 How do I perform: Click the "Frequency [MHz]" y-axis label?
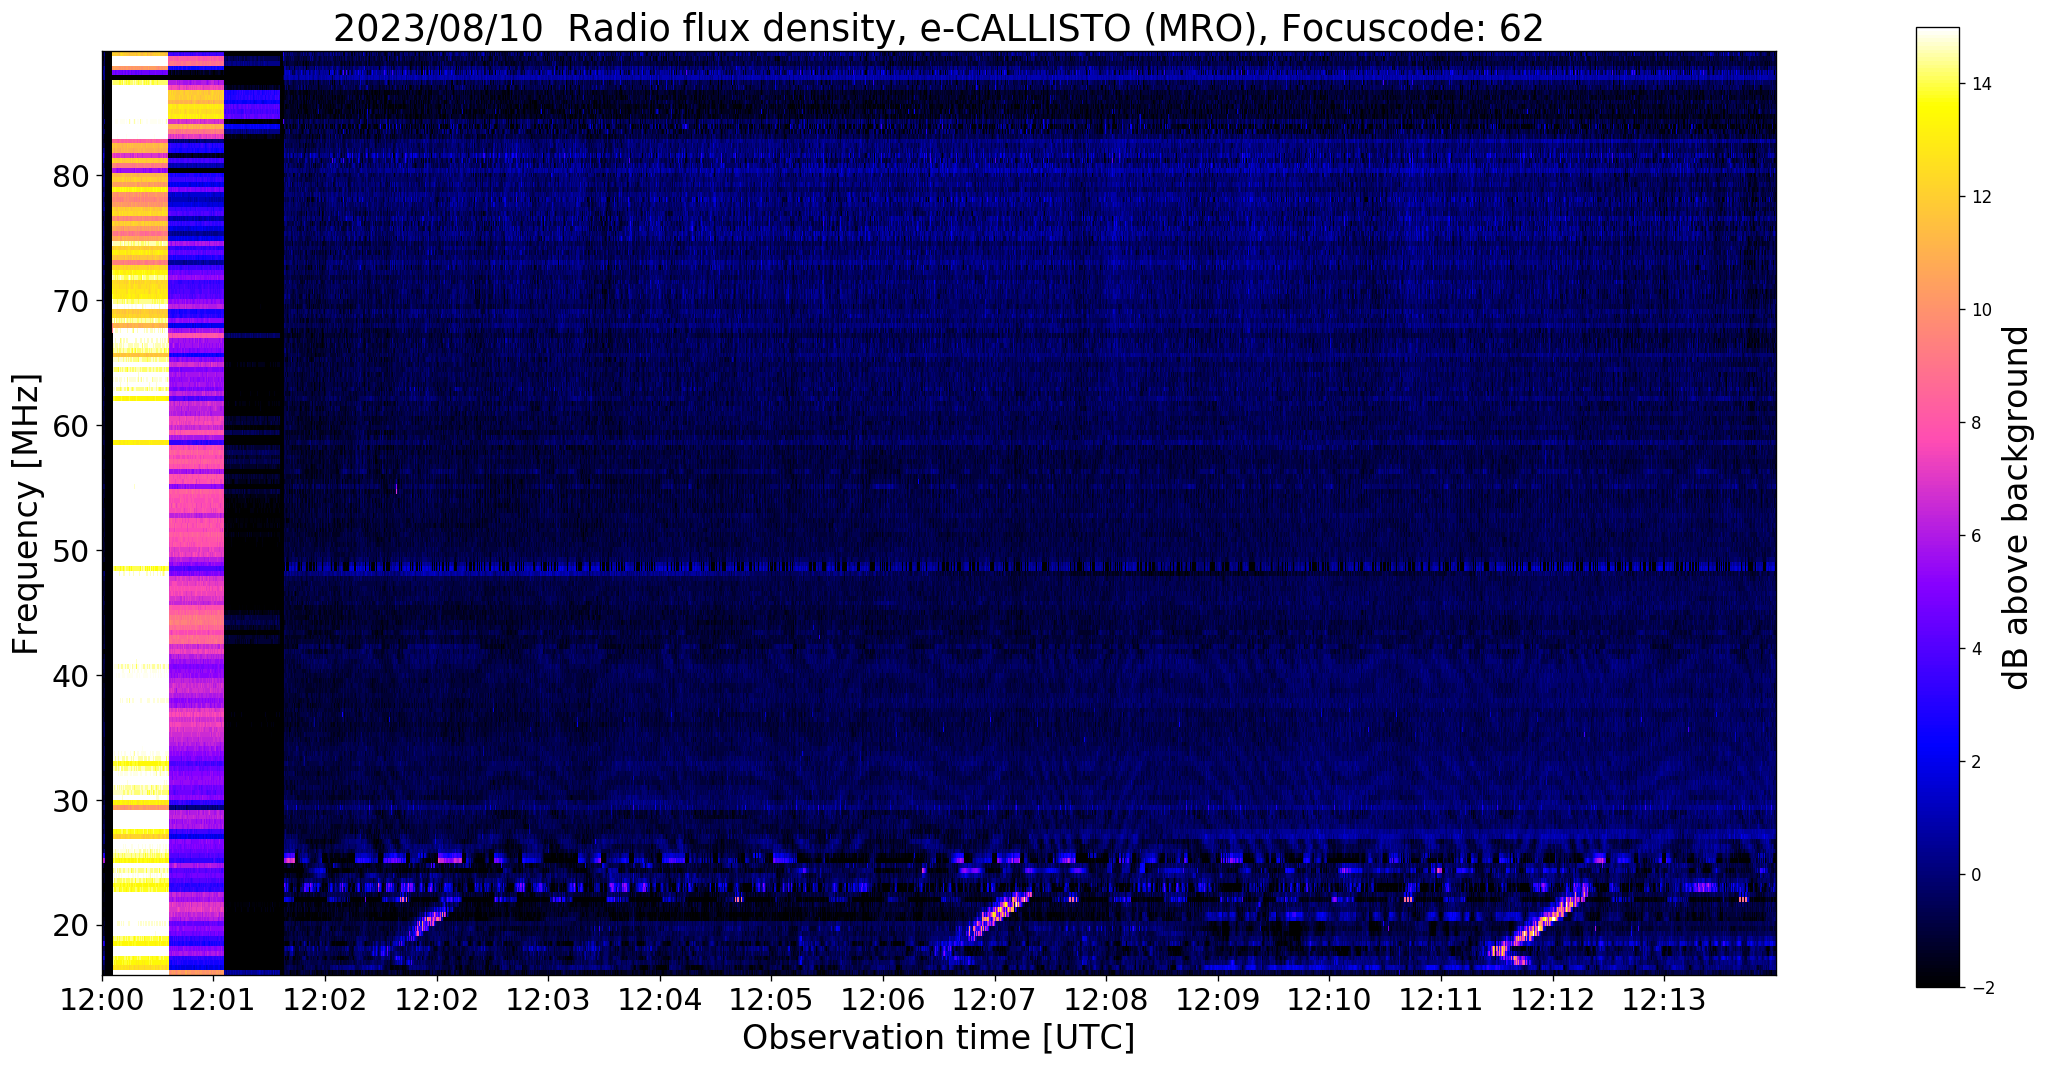(27, 514)
